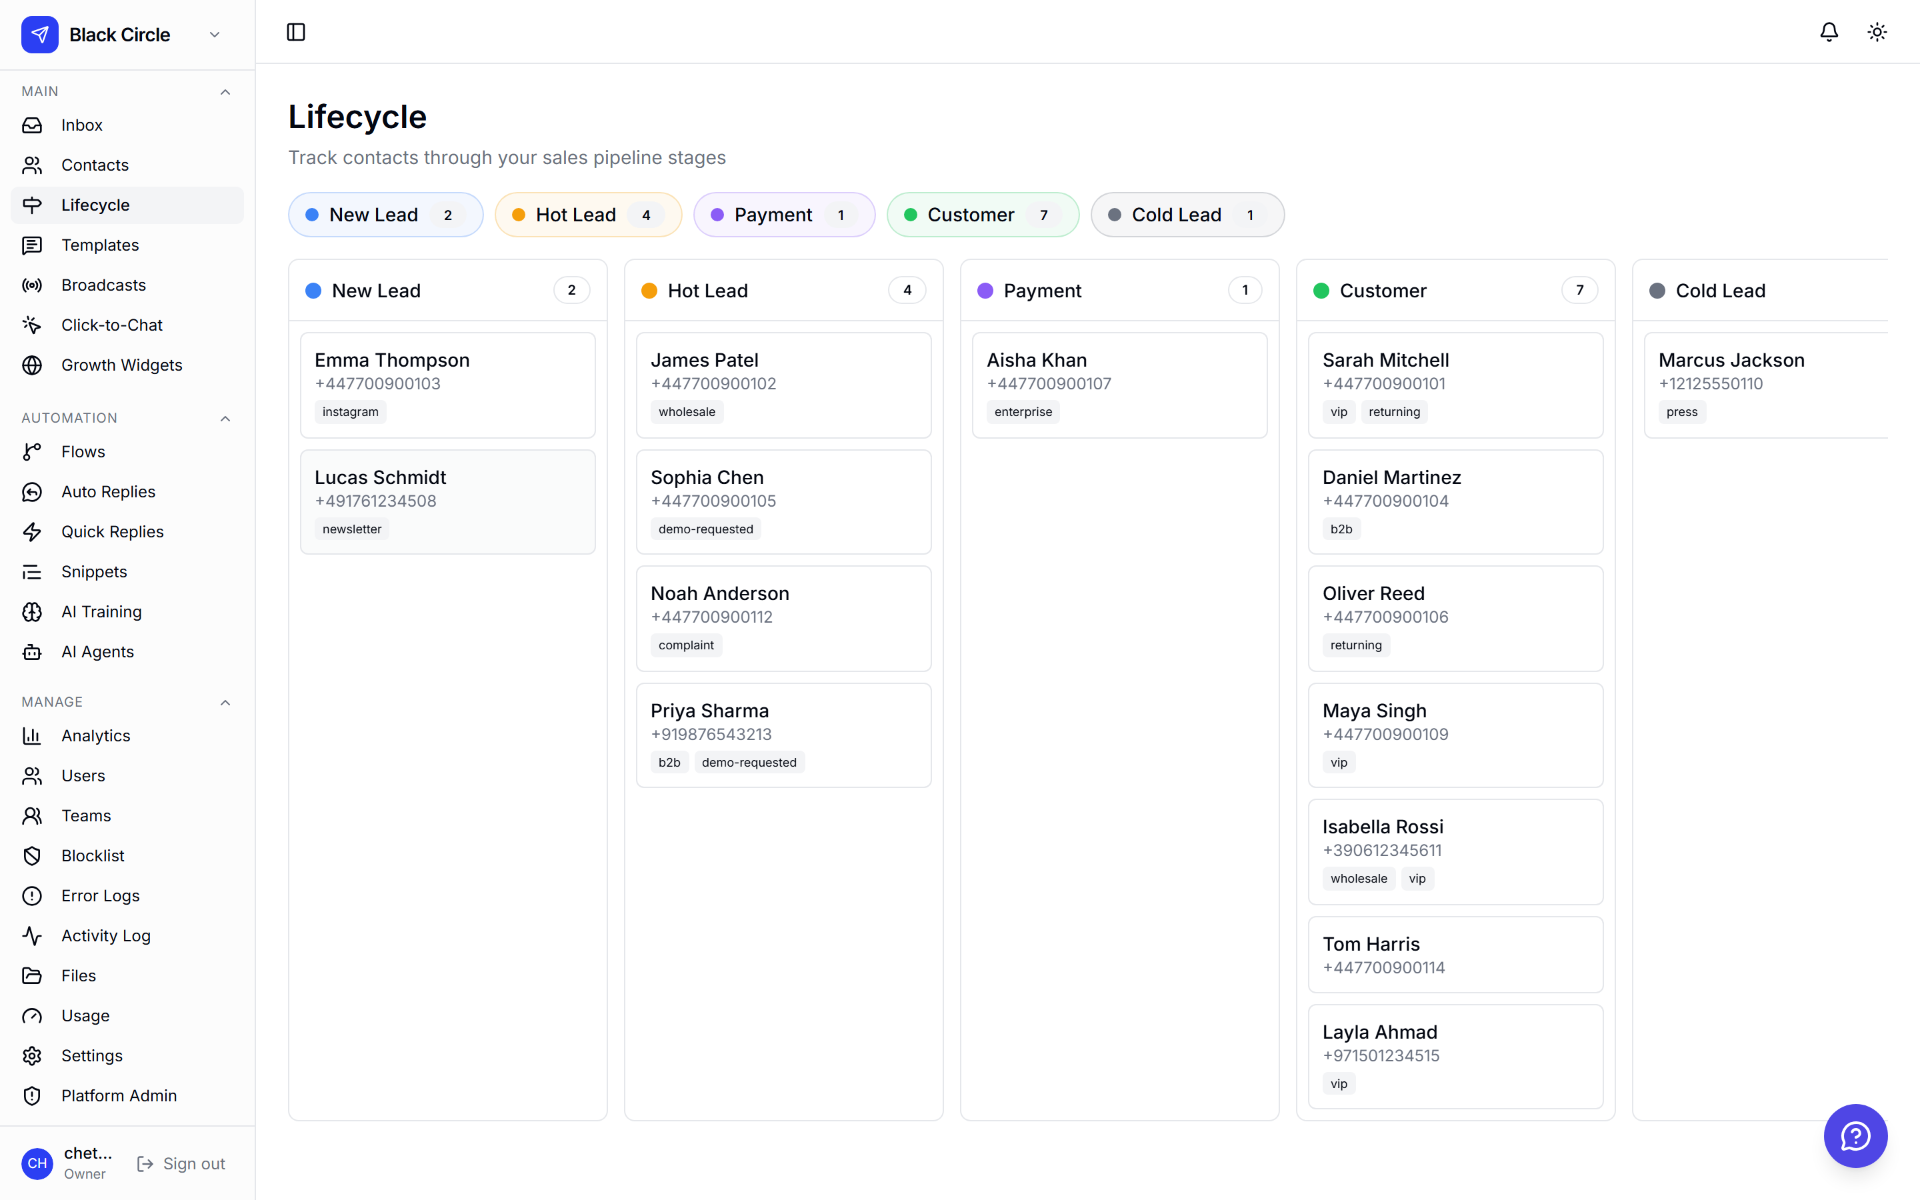Open the notifications bell
The width and height of the screenshot is (1920, 1200).
(x=1829, y=32)
